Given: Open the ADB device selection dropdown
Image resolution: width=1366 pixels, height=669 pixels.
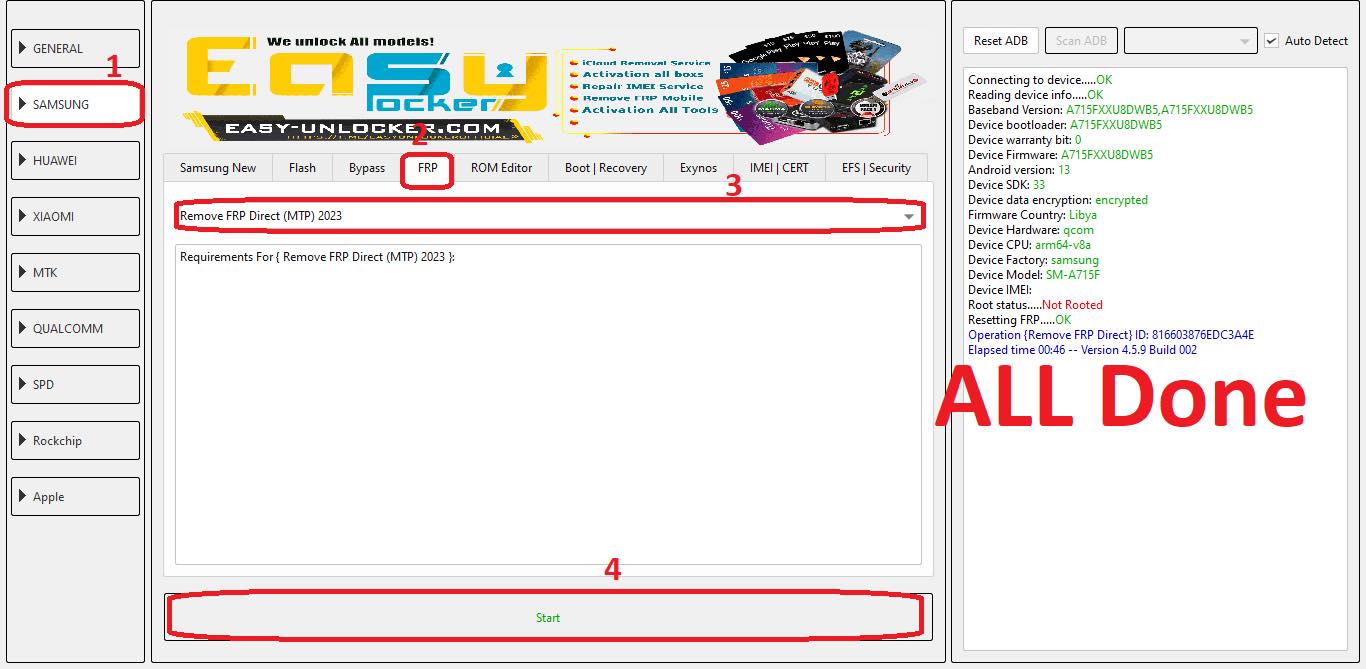Looking at the screenshot, I should click(1190, 41).
